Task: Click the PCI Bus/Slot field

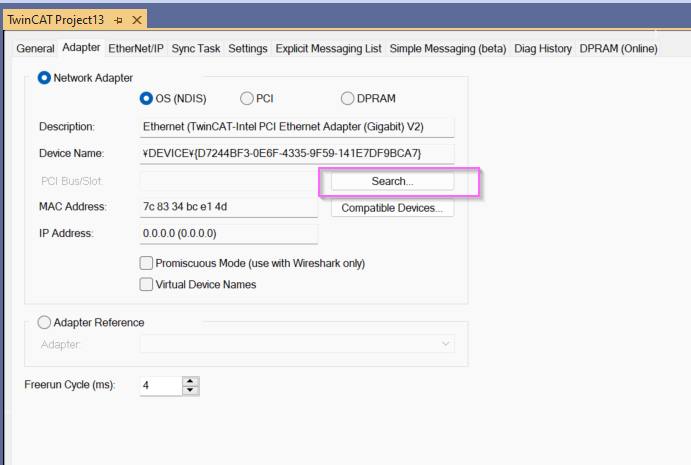Action: (229, 181)
